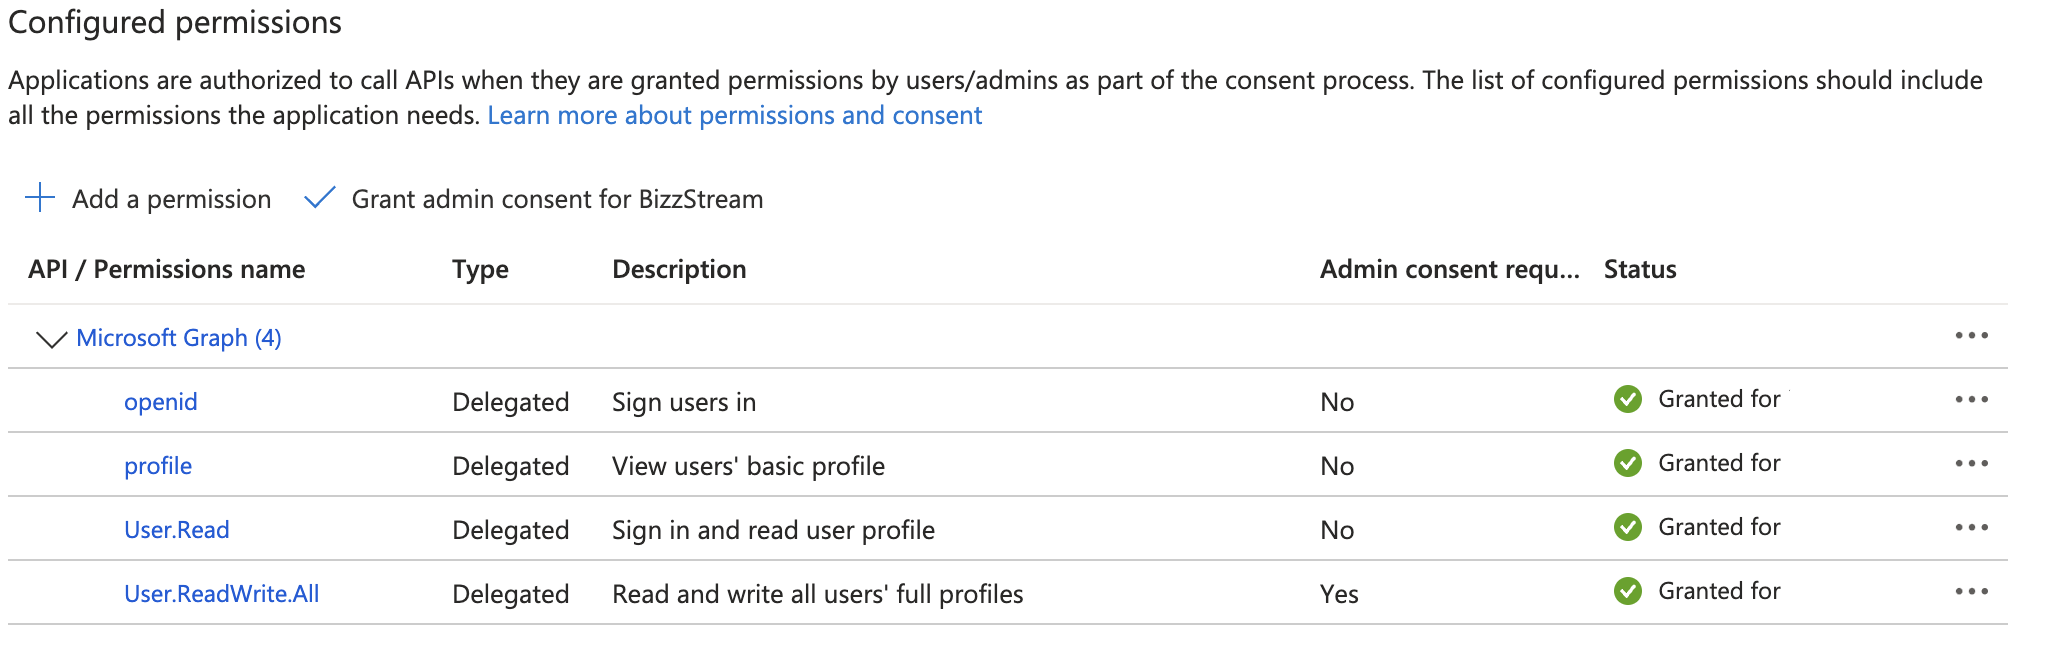Click Delegated type in the User.ReadWrite.All row
Screen dimensions: 2048x650
pyautogui.click(x=510, y=594)
